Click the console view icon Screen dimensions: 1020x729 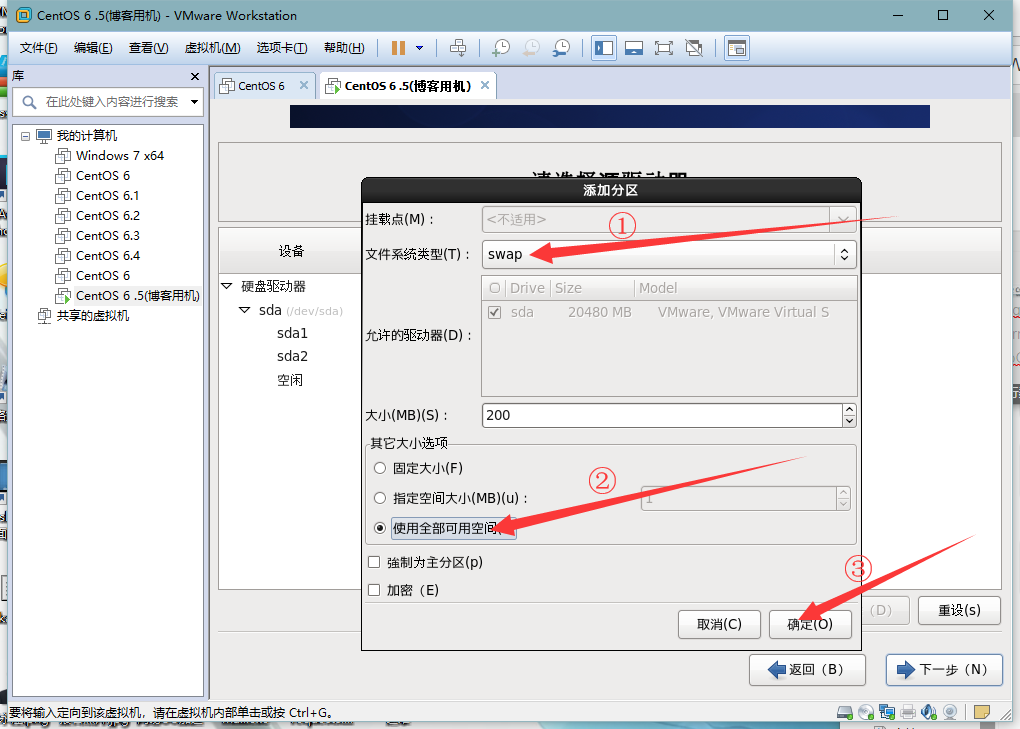pos(736,47)
